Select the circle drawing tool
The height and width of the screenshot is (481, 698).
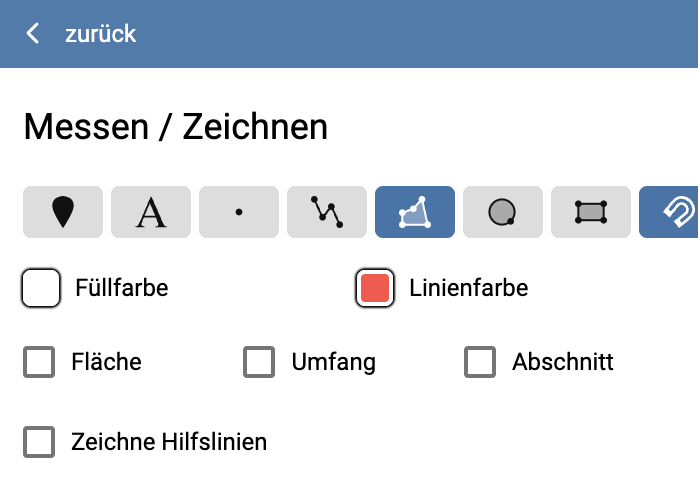(503, 212)
